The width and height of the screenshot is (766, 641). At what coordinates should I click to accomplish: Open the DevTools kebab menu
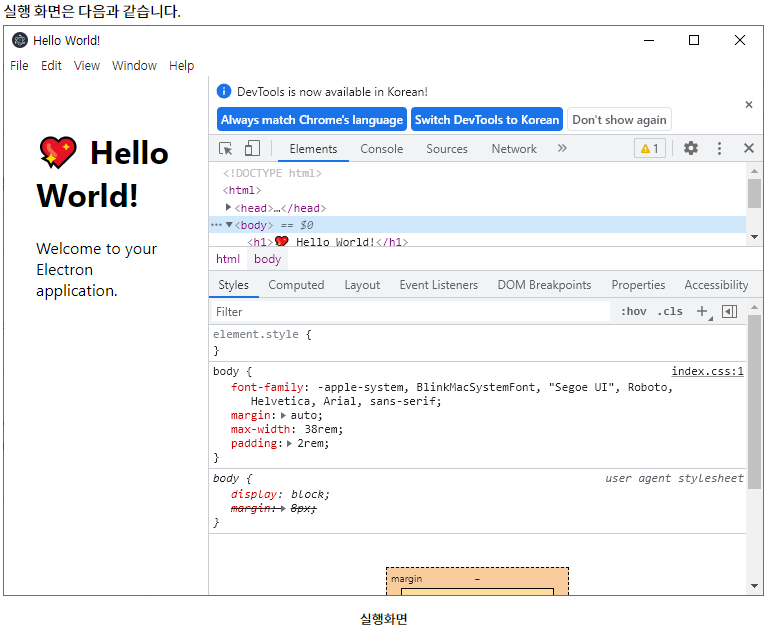[x=719, y=149]
